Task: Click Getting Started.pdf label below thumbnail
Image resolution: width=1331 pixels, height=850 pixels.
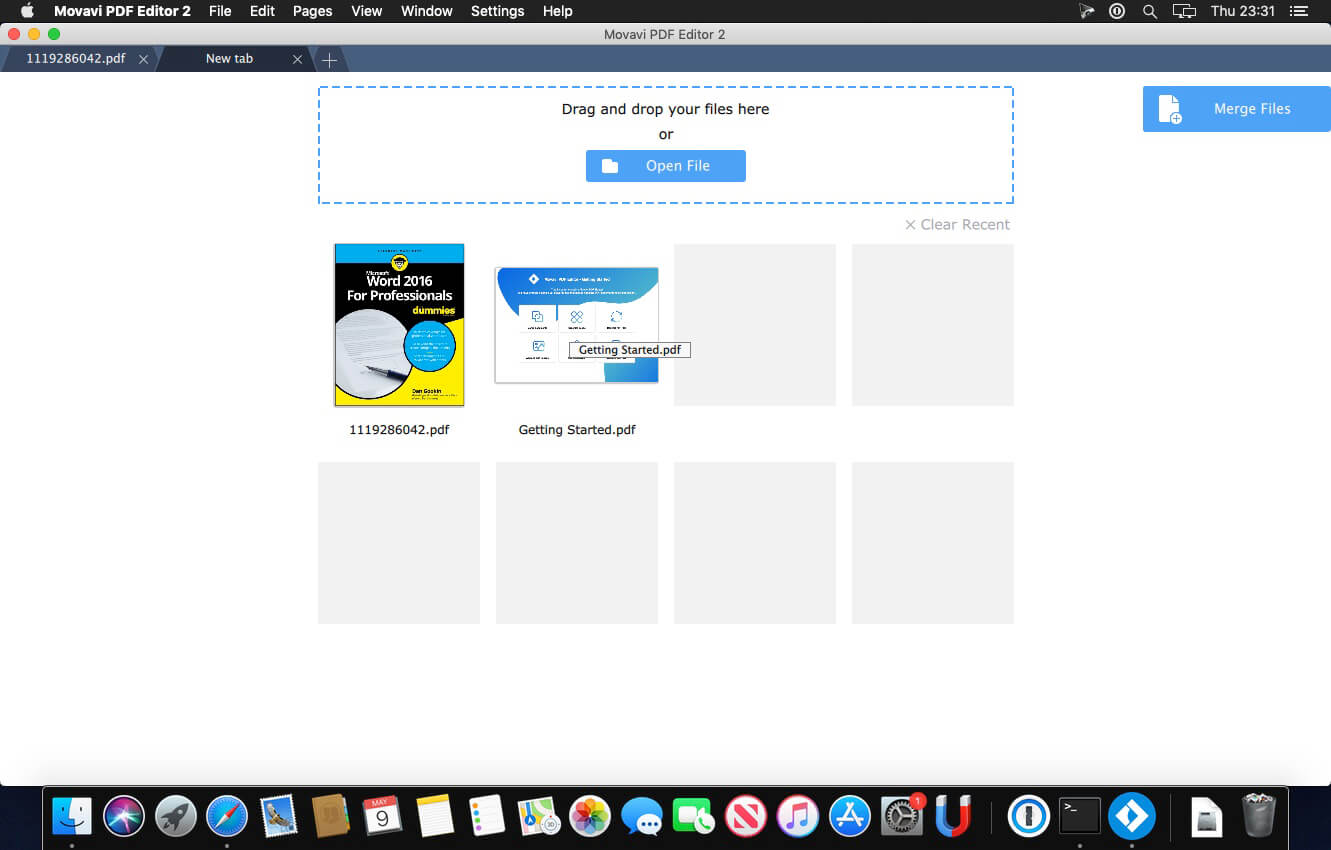Action: coord(577,430)
